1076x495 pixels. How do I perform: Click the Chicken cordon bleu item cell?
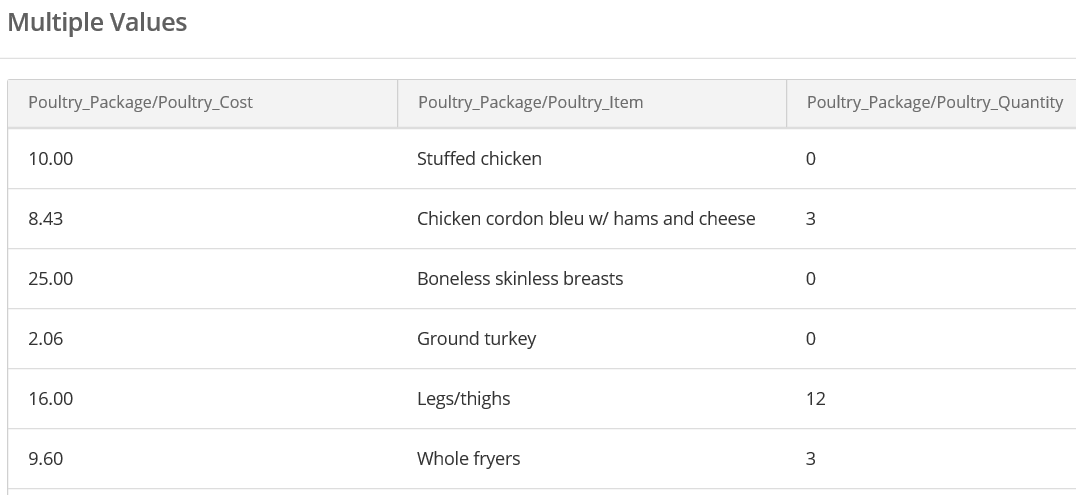[x=586, y=218]
